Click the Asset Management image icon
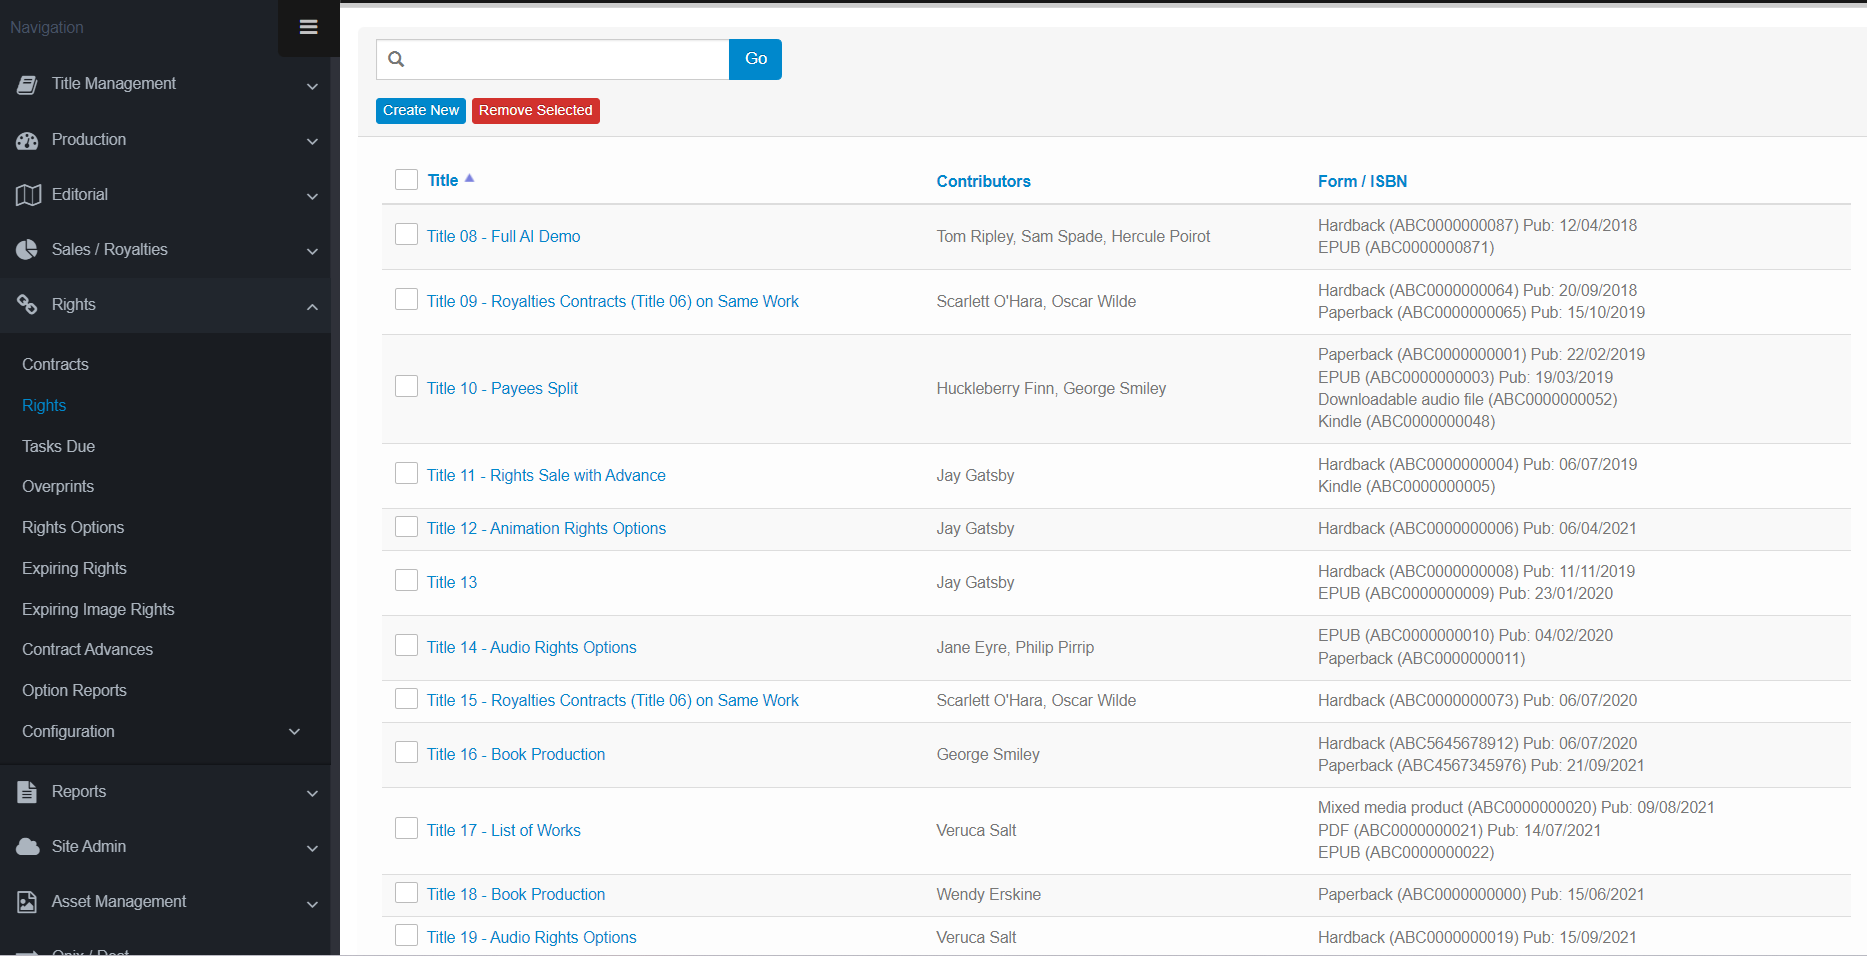The image size is (1867, 956). coord(27,902)
